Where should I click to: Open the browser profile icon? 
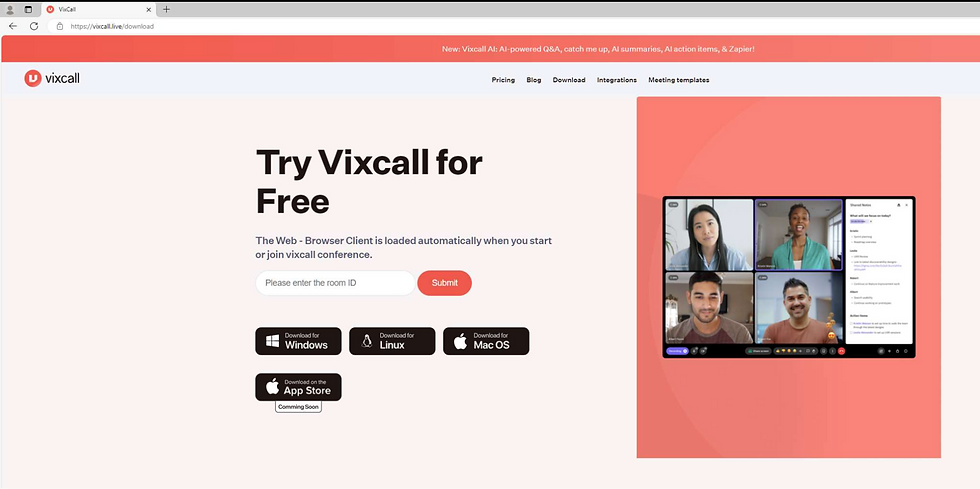[10, 9]
